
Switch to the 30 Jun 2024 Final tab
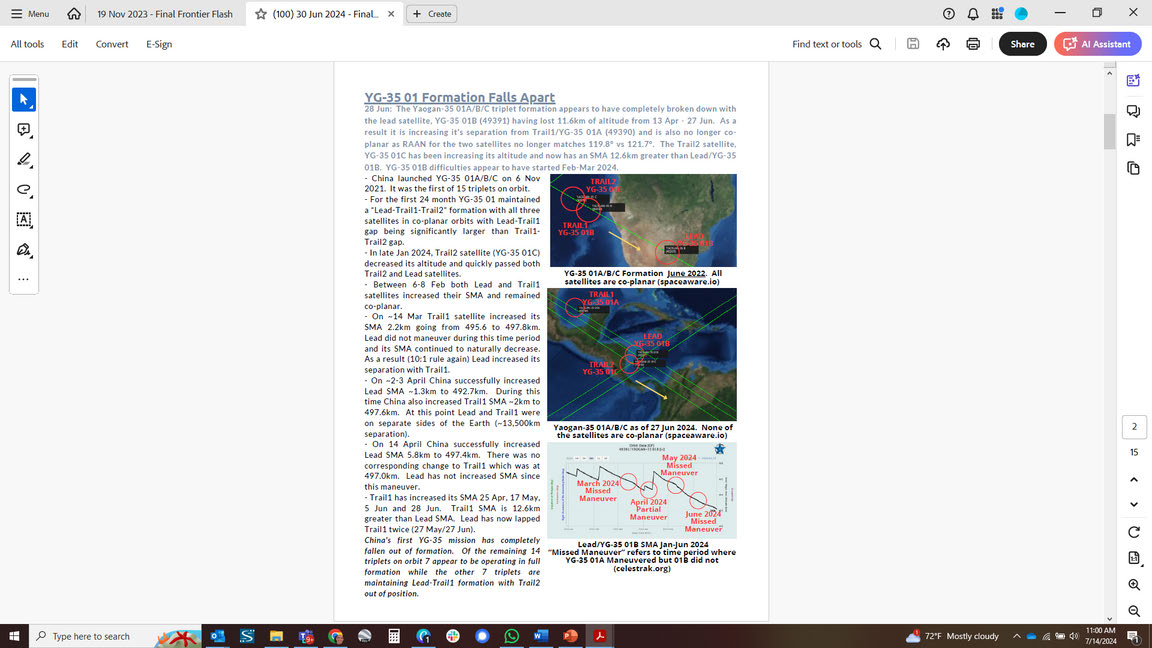(325, 14)
